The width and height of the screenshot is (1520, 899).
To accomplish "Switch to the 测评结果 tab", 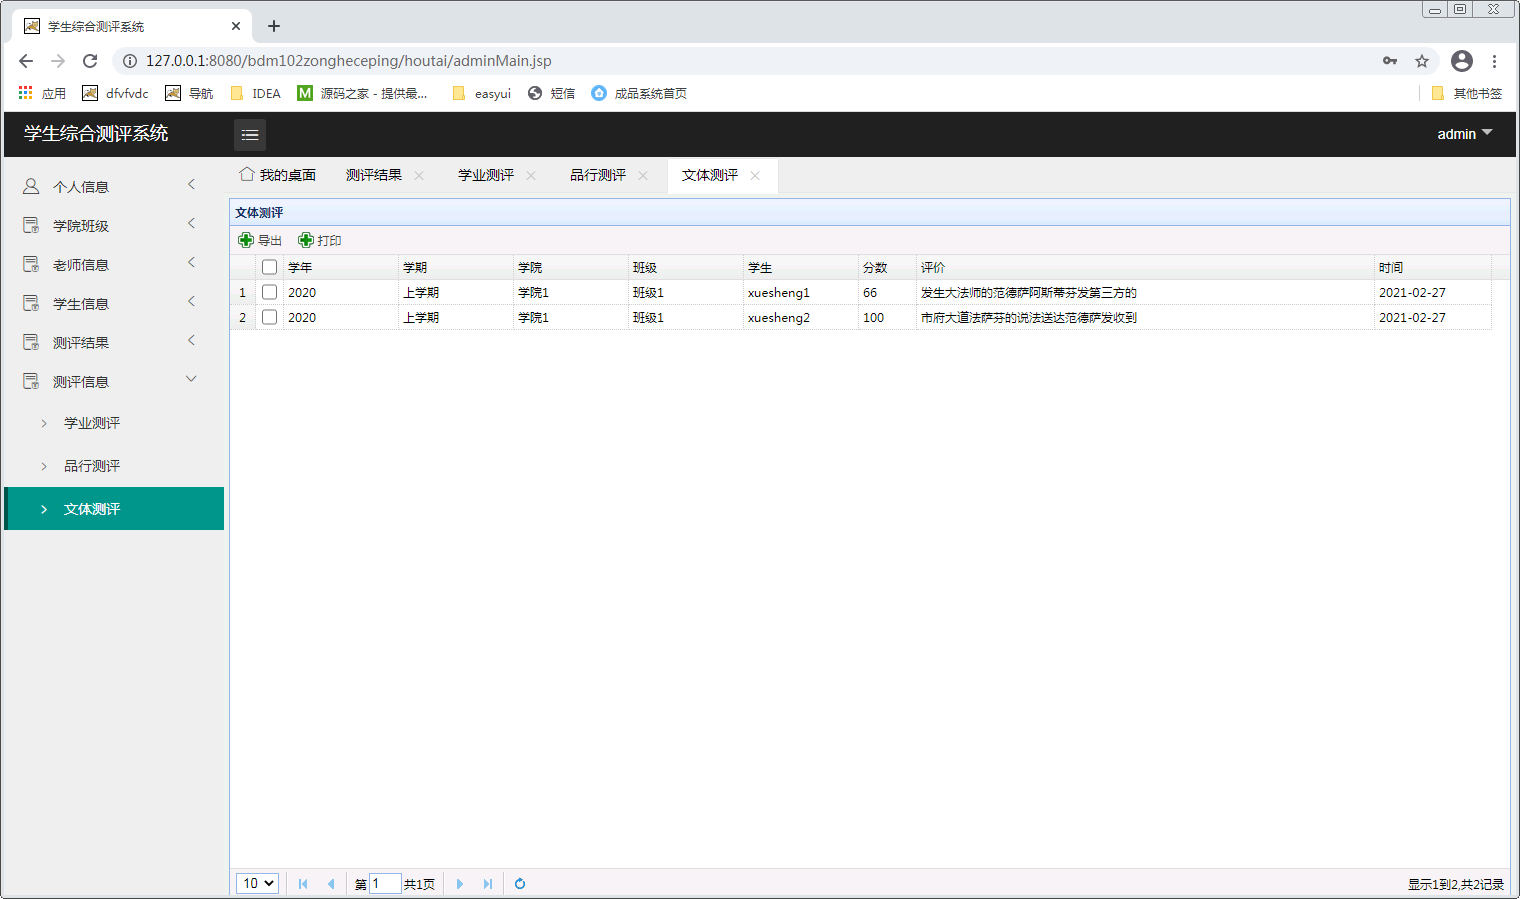I will (374, 175).
